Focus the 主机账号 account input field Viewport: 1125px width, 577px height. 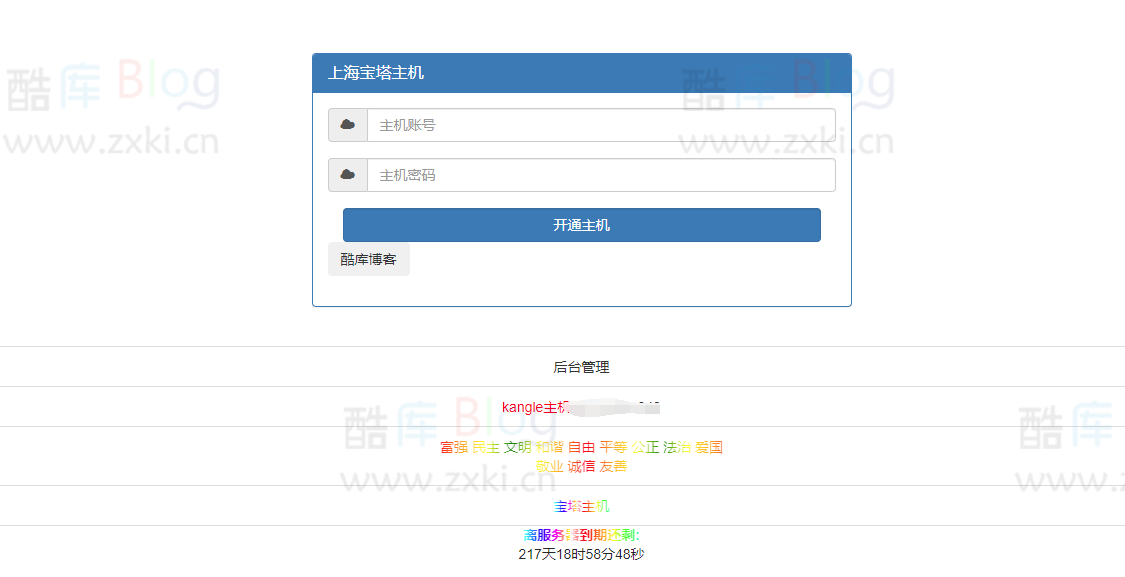click(600, 125)
